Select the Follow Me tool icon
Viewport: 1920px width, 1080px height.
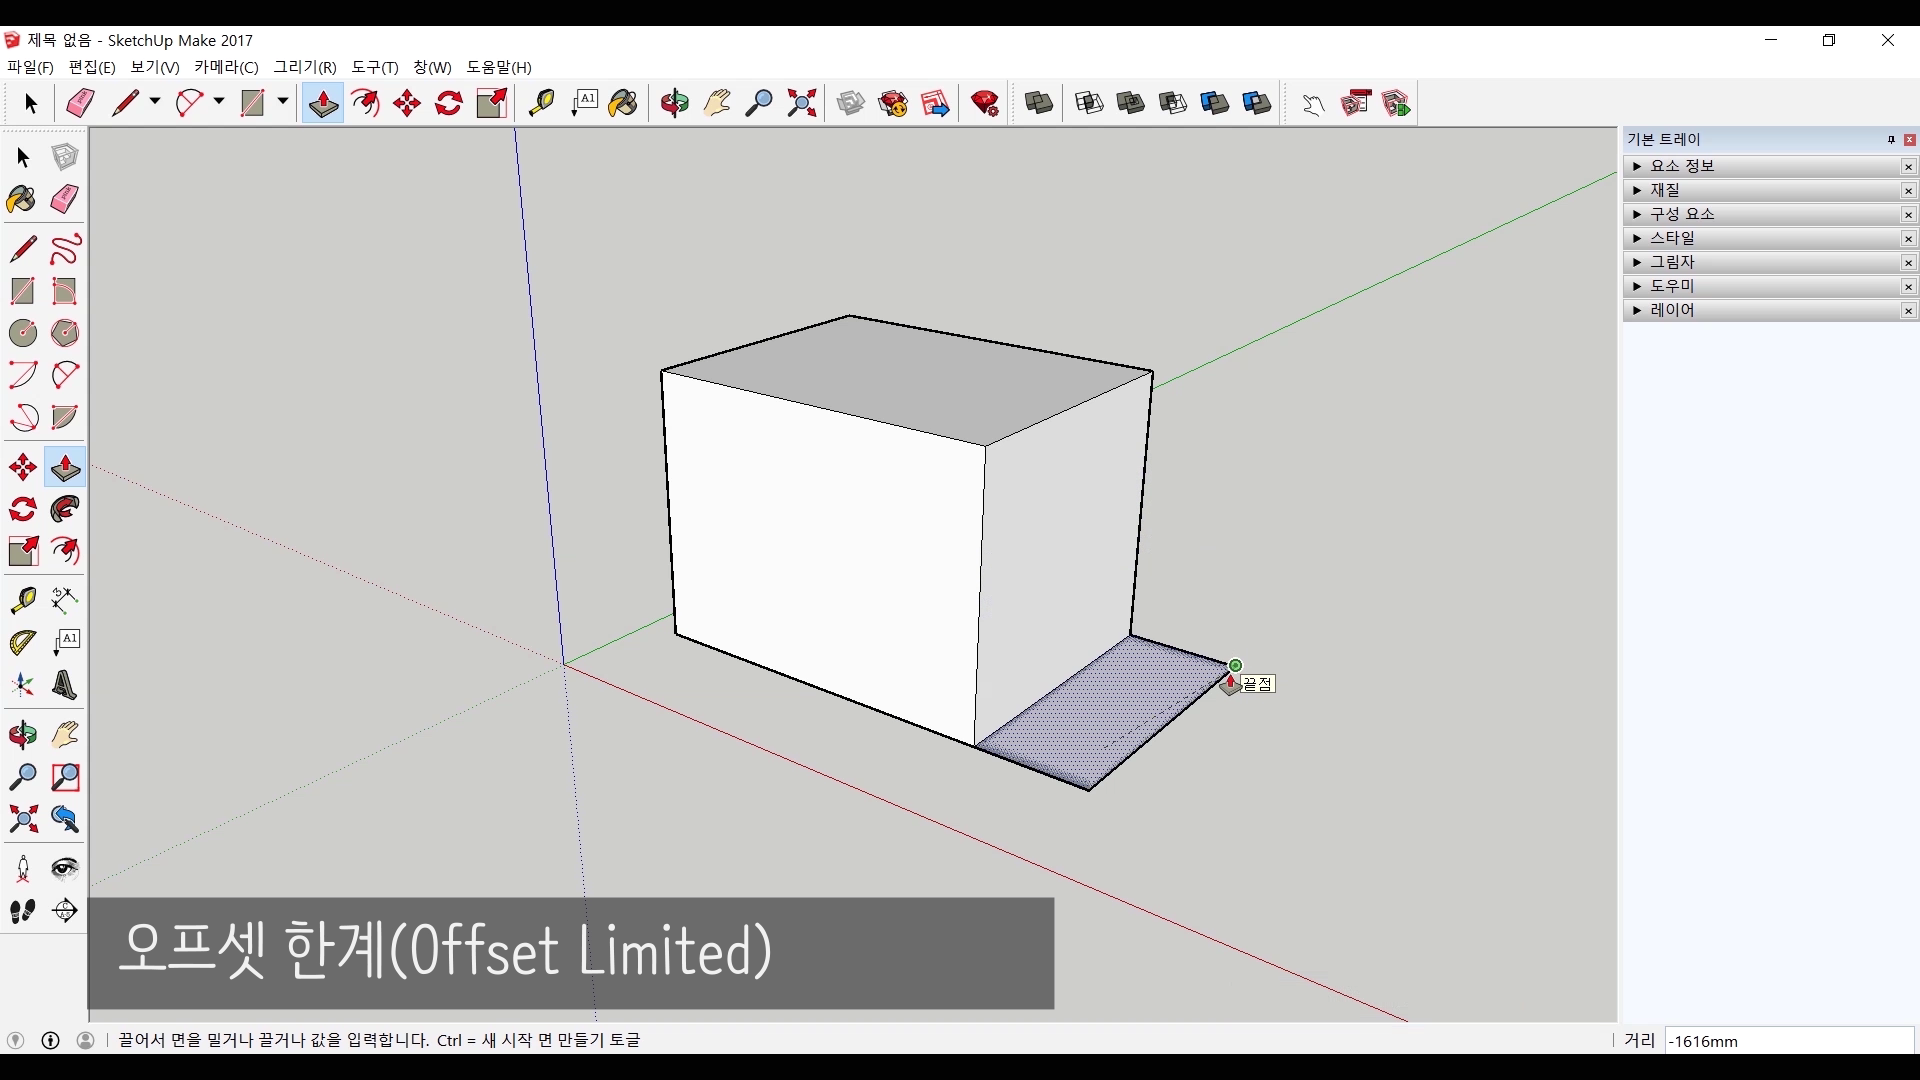(x=65, y=509)
